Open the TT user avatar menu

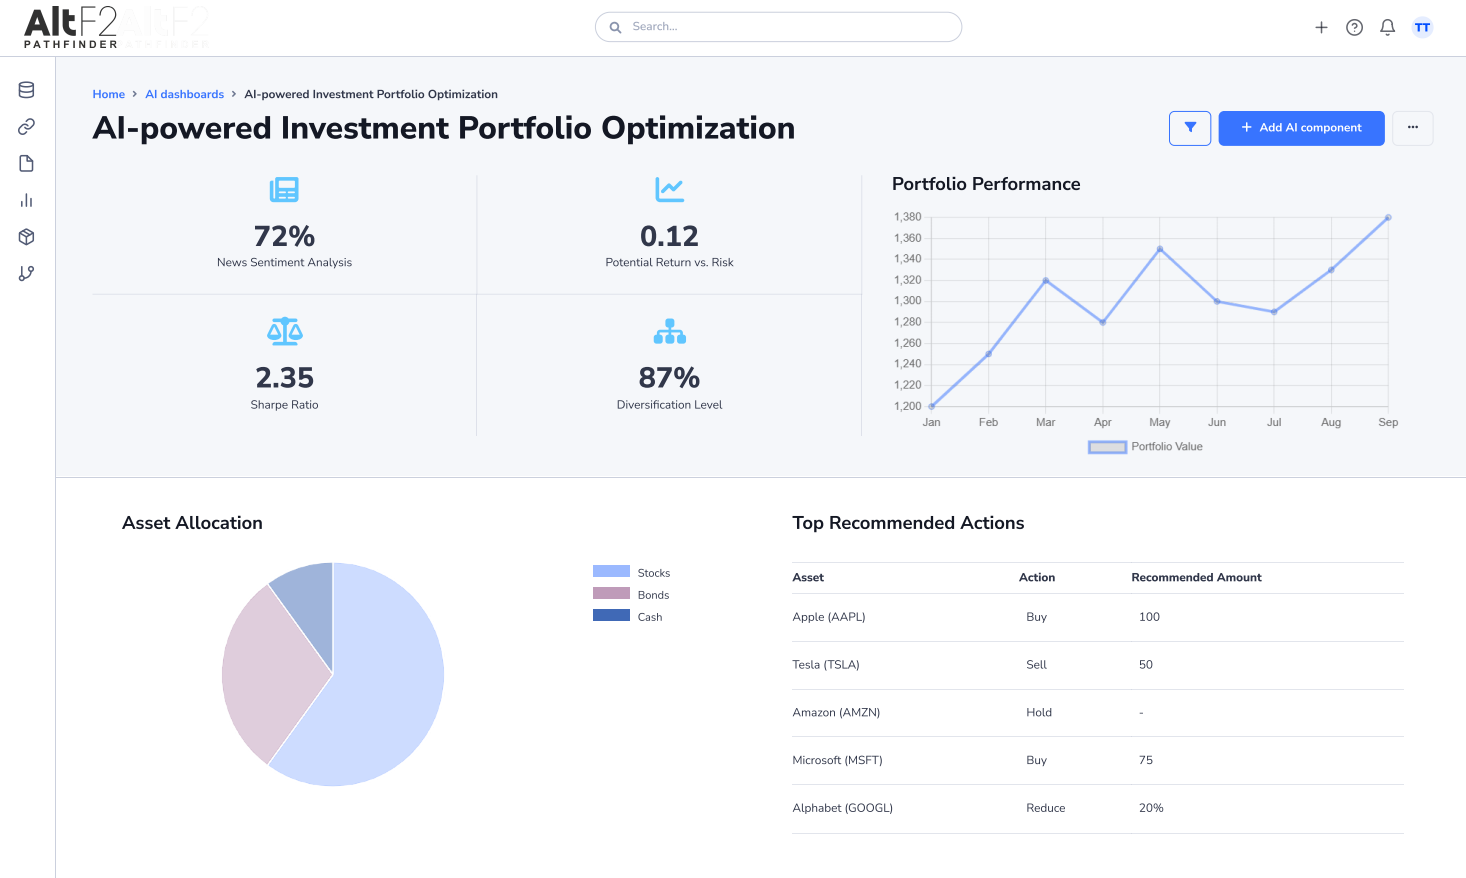pyautogui.click(x=1422, y=28)
